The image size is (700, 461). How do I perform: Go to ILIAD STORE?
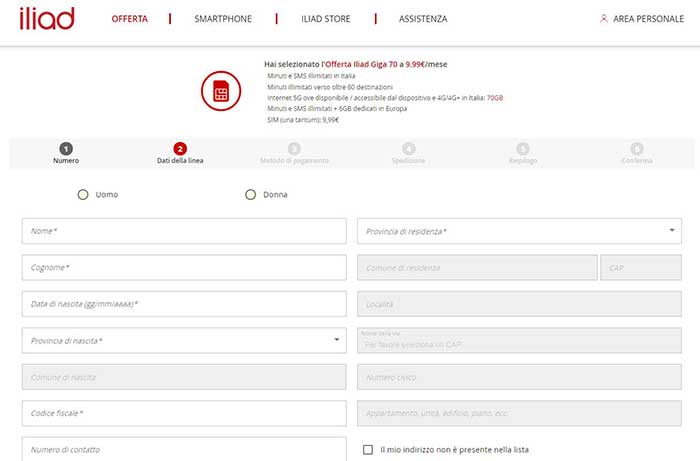(x=326, y=19)
